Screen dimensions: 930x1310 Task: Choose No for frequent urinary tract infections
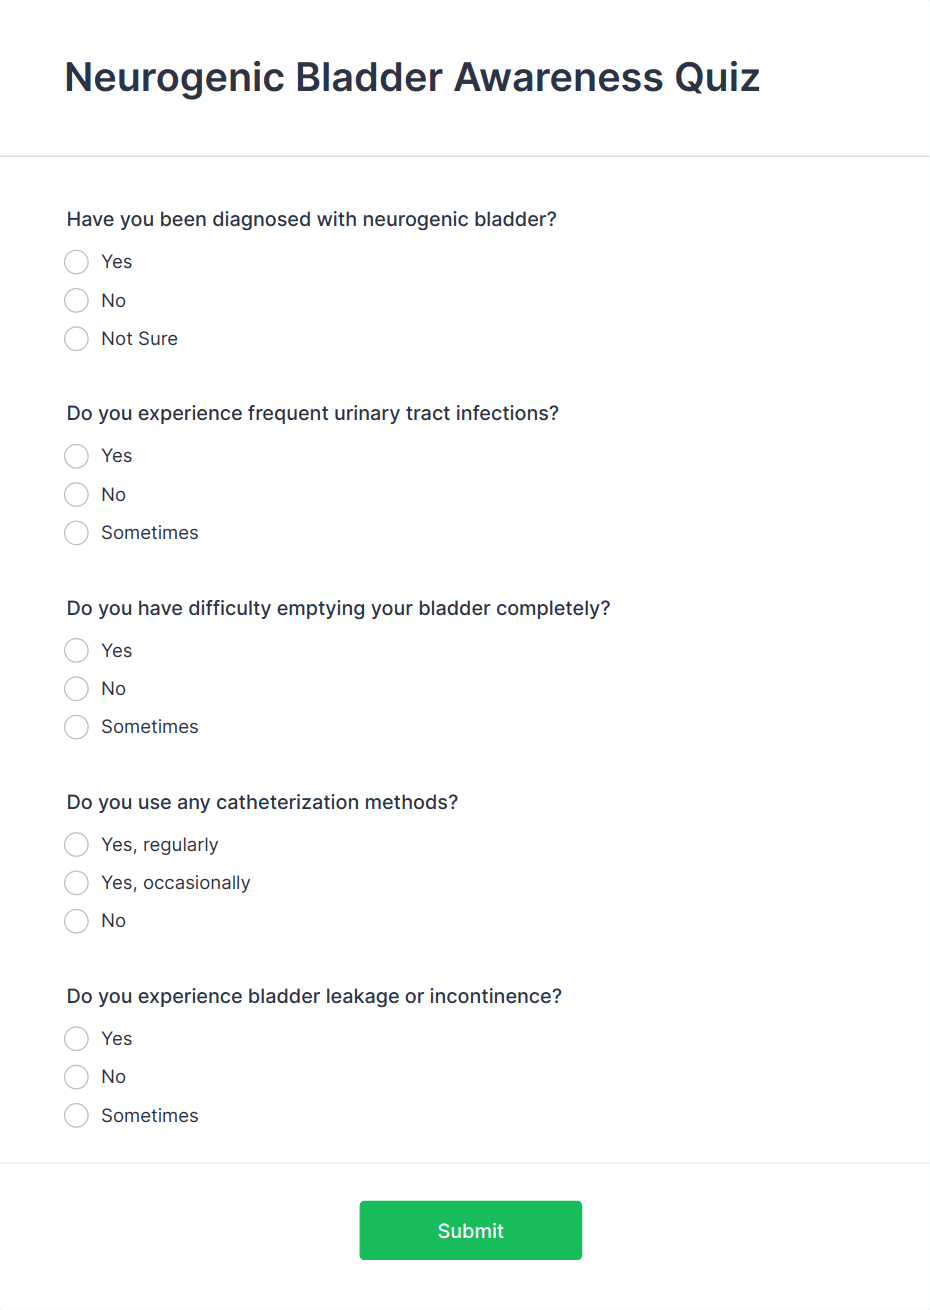coord(77,494)
